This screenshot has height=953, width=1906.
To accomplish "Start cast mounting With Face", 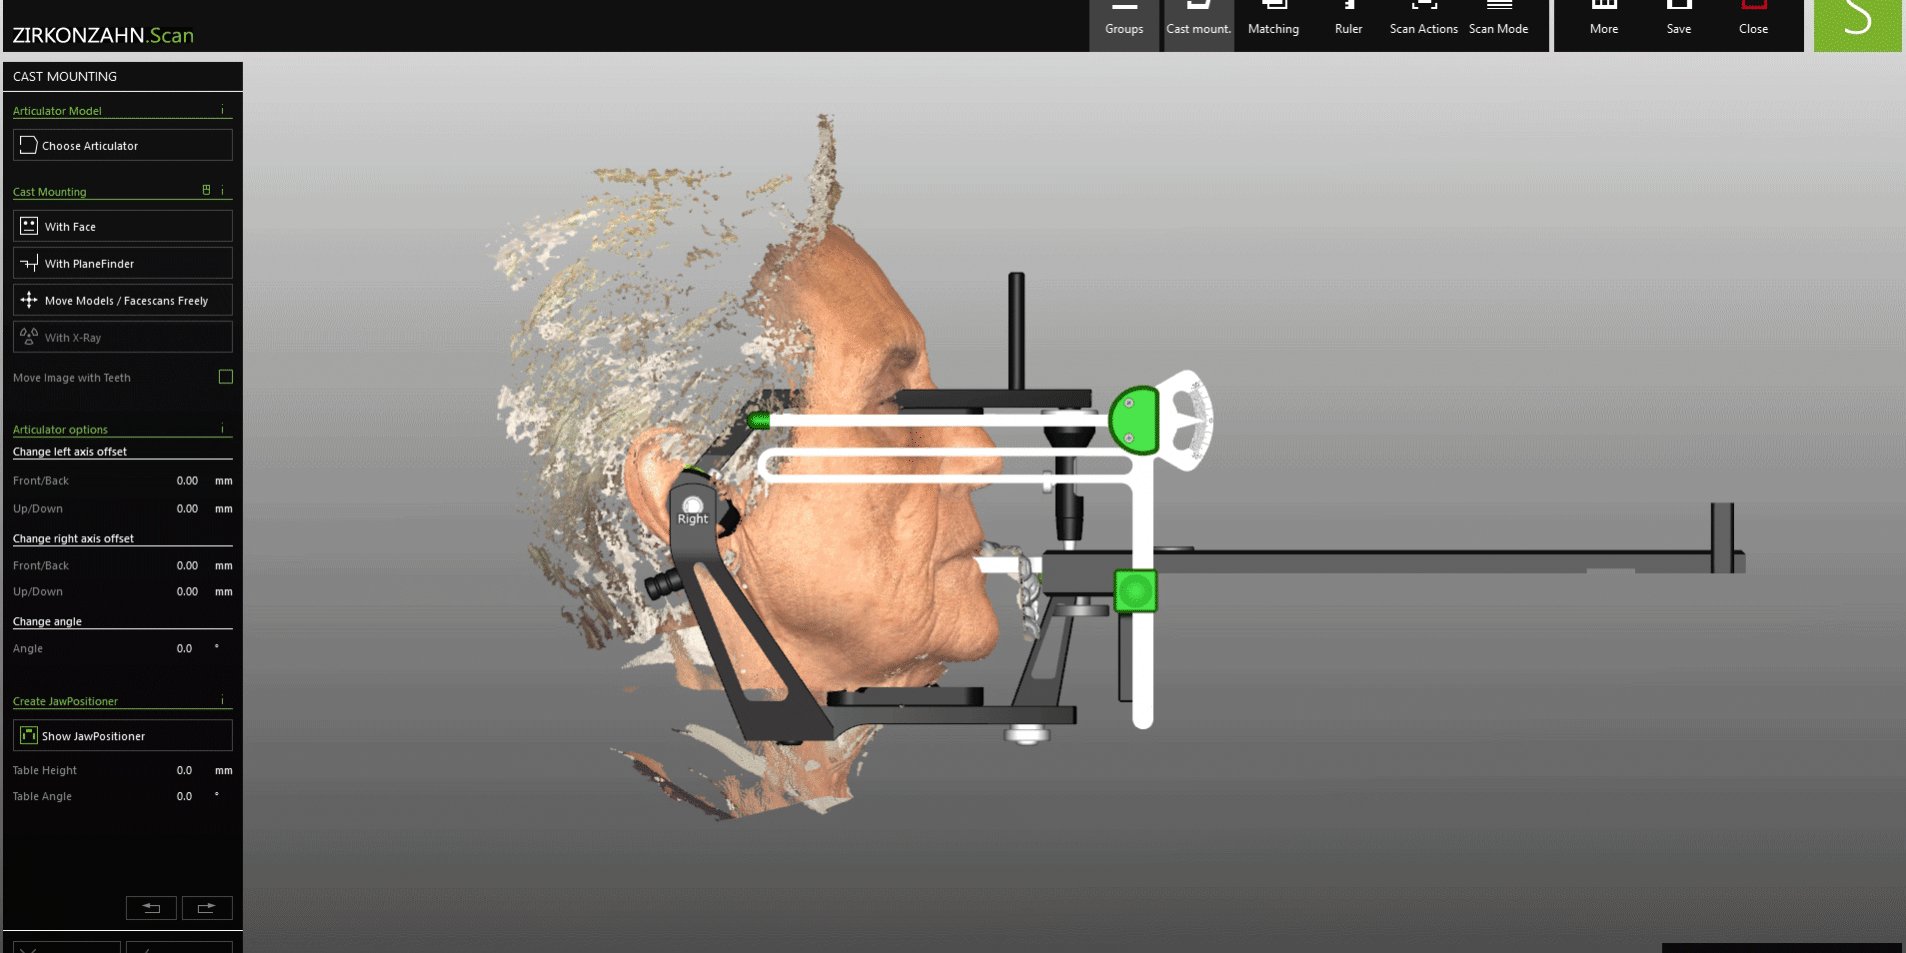I will pyautogui.click(x=122, y=227).
